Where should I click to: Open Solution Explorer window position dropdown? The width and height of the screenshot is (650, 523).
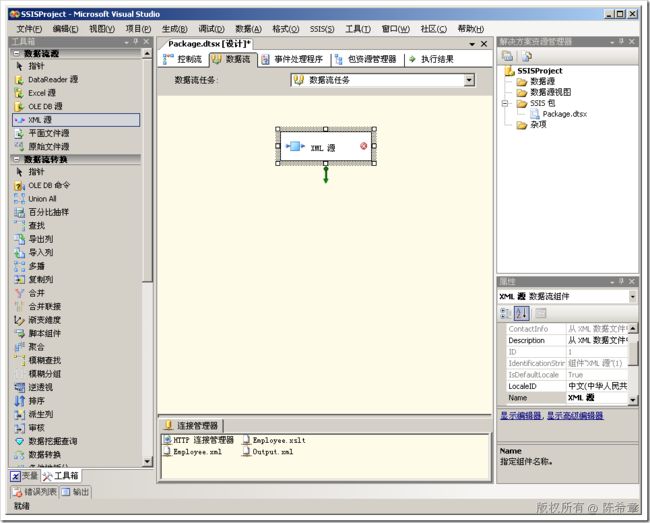612,42
